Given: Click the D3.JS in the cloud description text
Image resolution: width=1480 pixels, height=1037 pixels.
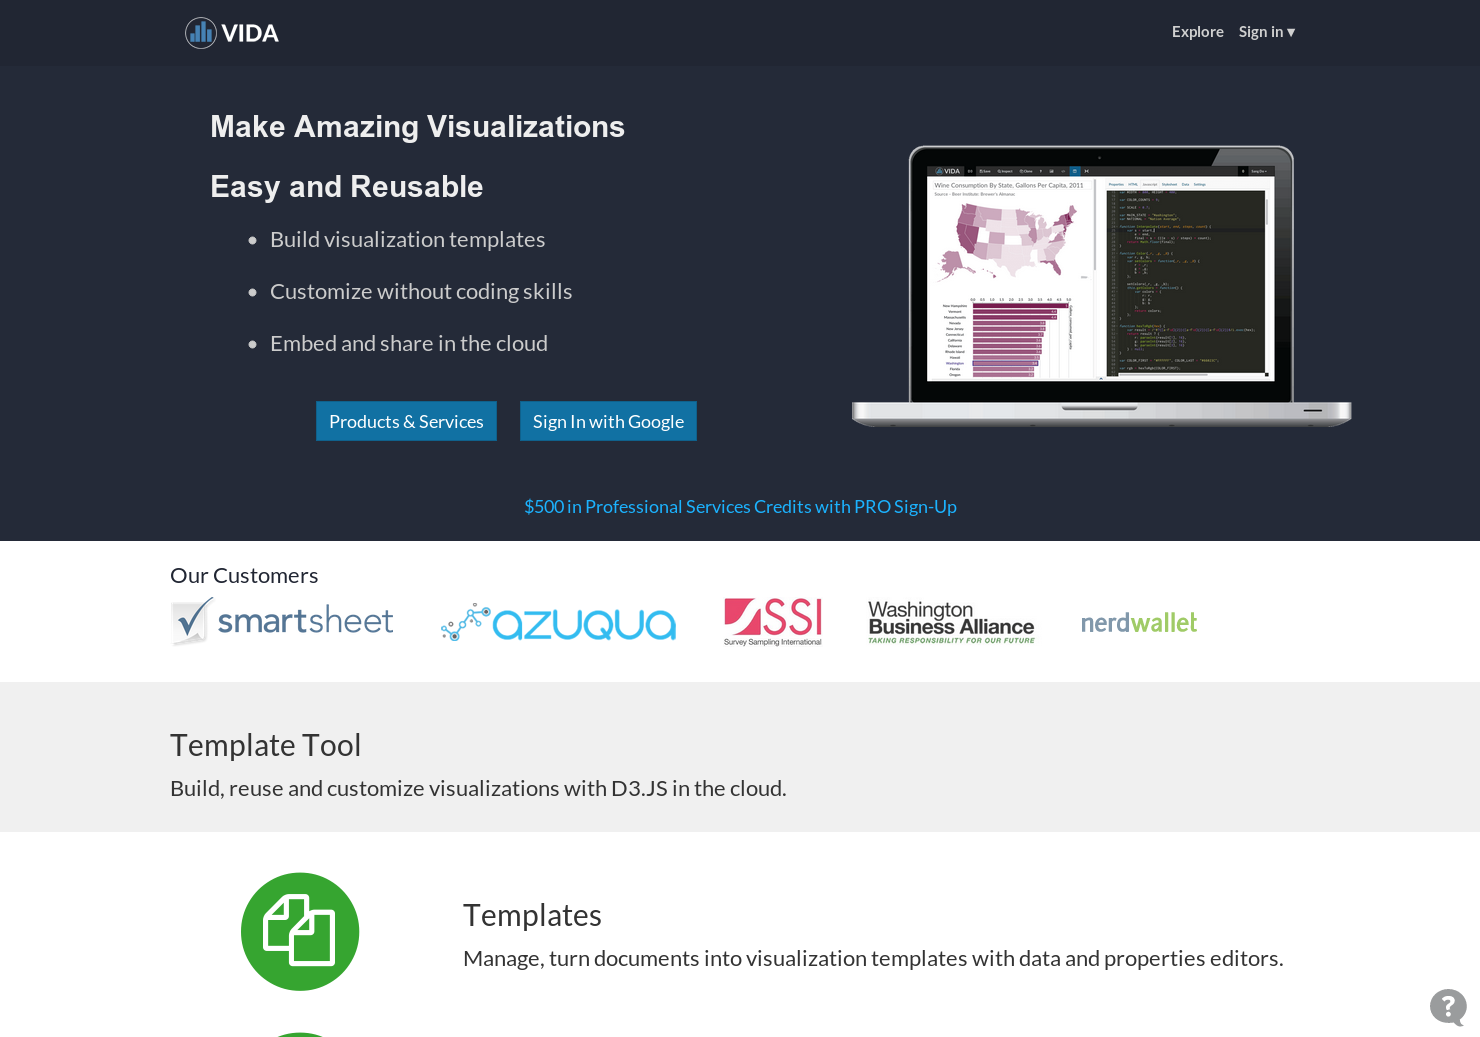Looking at the screenshot, I should pyautogui.click(x=478, y=788).
